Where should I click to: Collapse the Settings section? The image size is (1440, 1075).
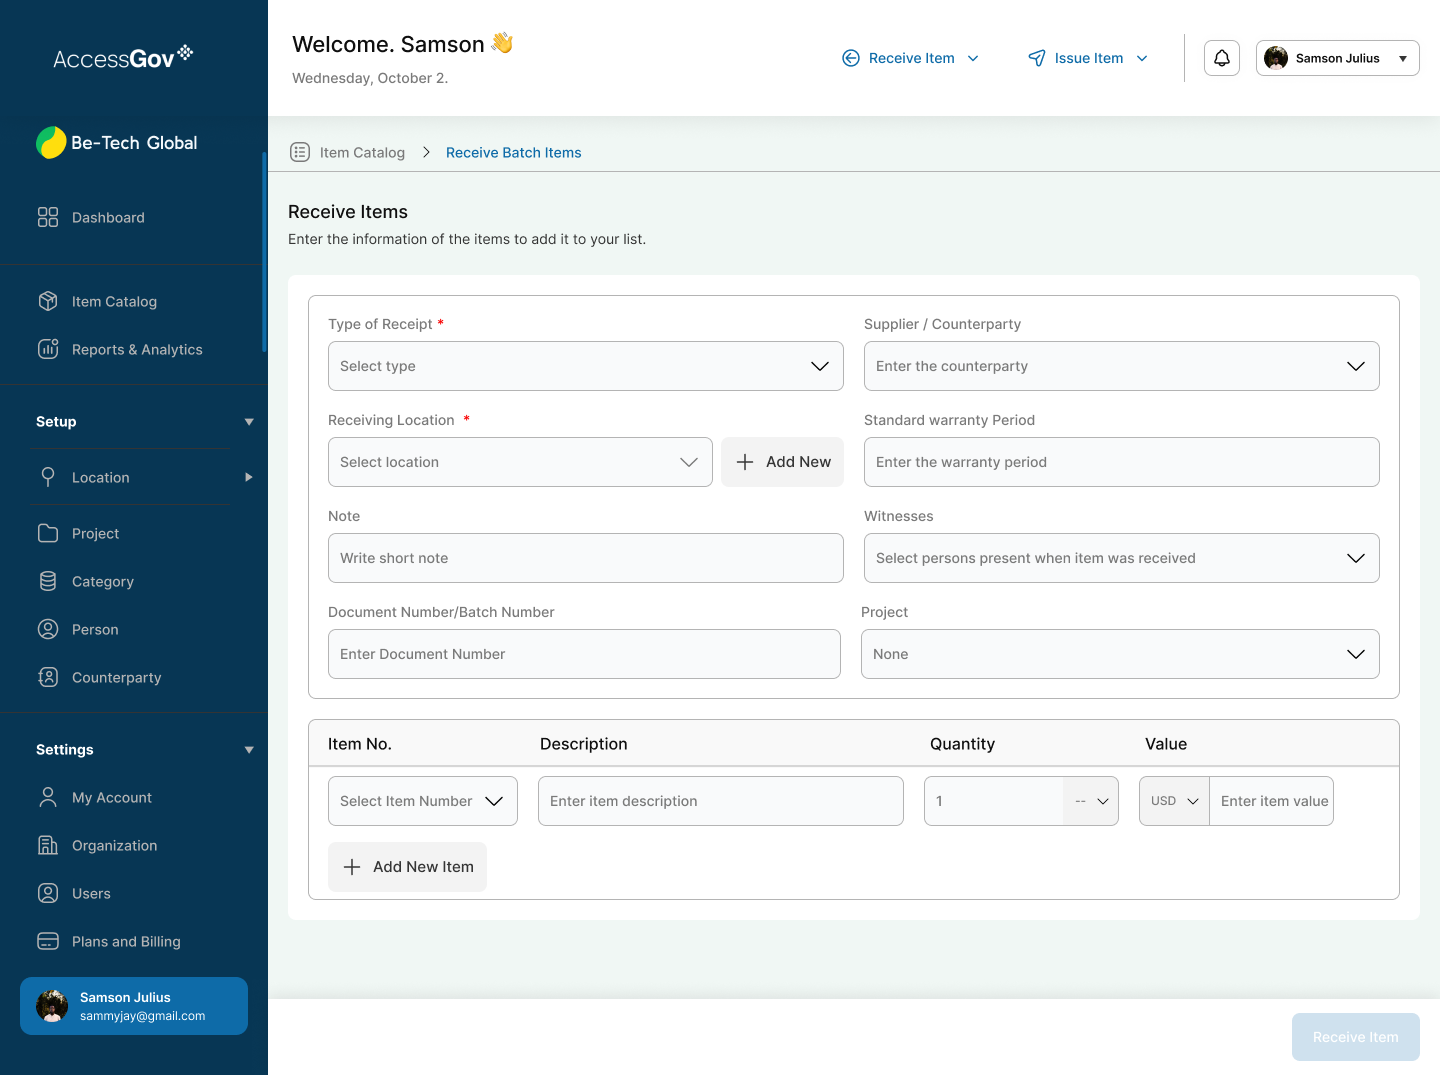coord(249,750)
